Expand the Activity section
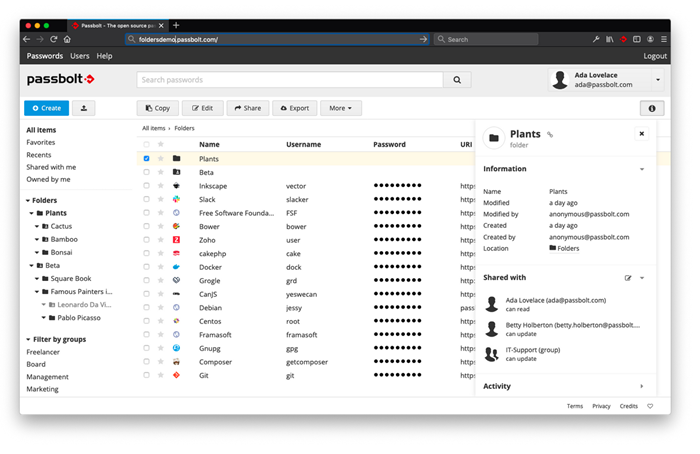Viewport: 700px width, 454px height. click(642, 386)
